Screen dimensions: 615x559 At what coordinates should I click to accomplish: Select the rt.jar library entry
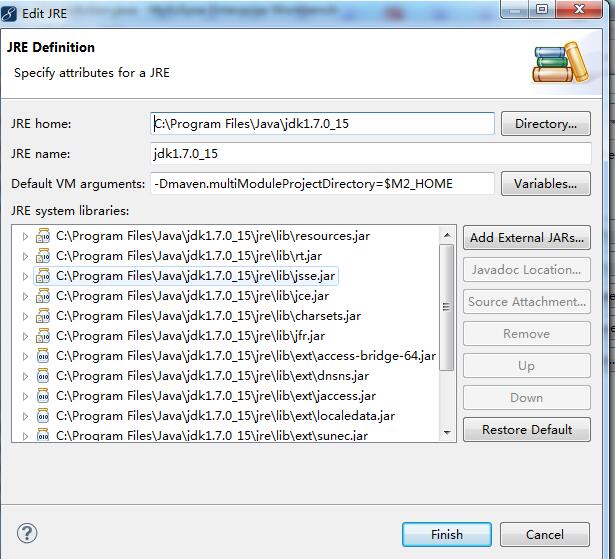[x=189, y=256]
